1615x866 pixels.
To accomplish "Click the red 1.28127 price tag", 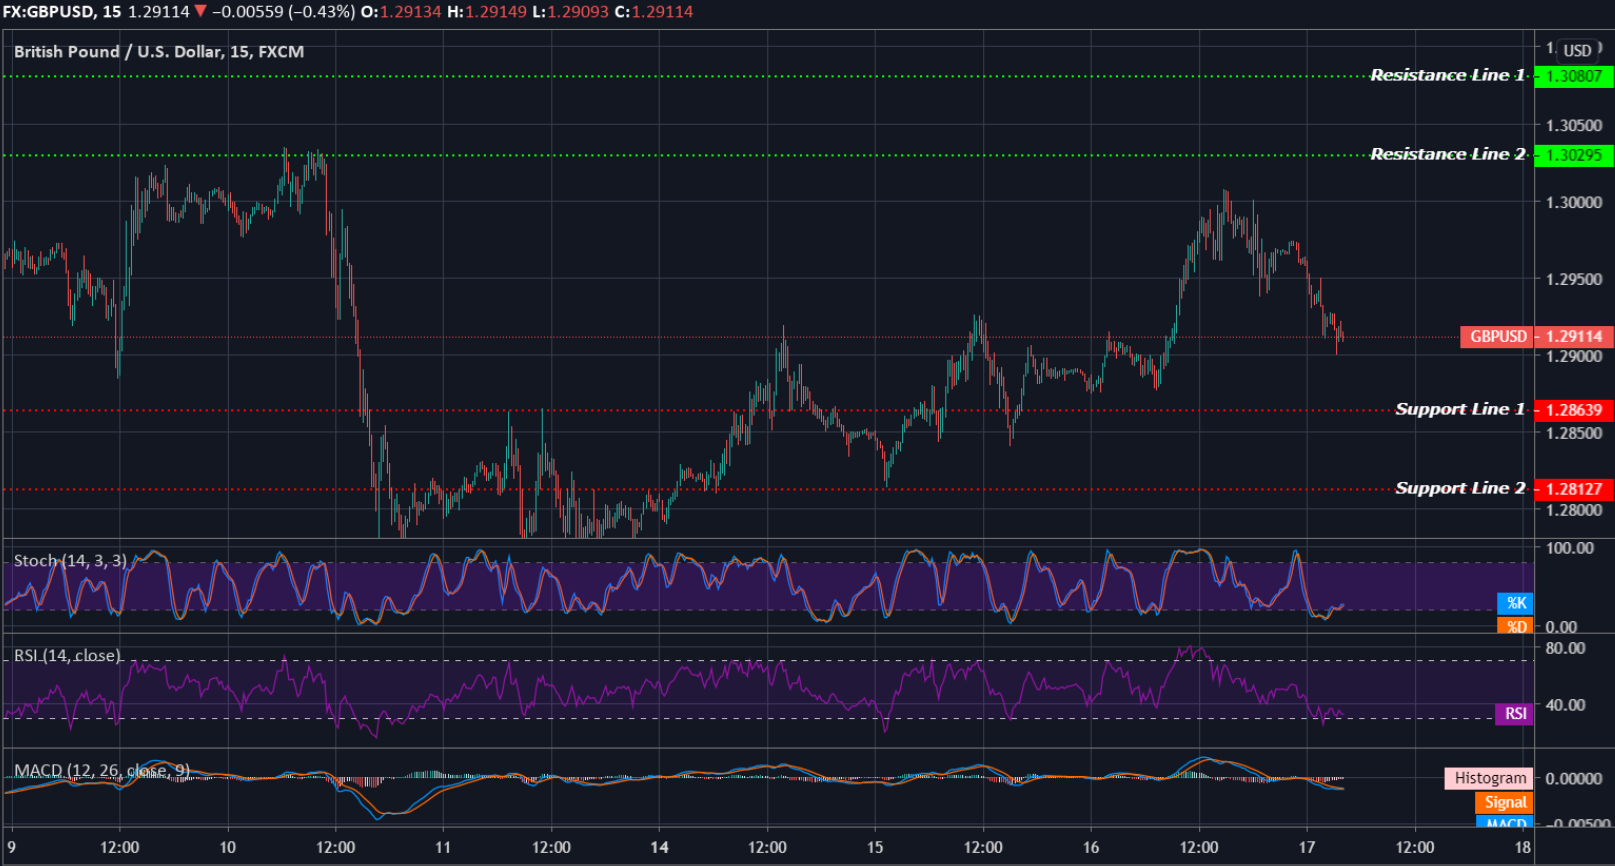I will click(x=1574, y=489).
